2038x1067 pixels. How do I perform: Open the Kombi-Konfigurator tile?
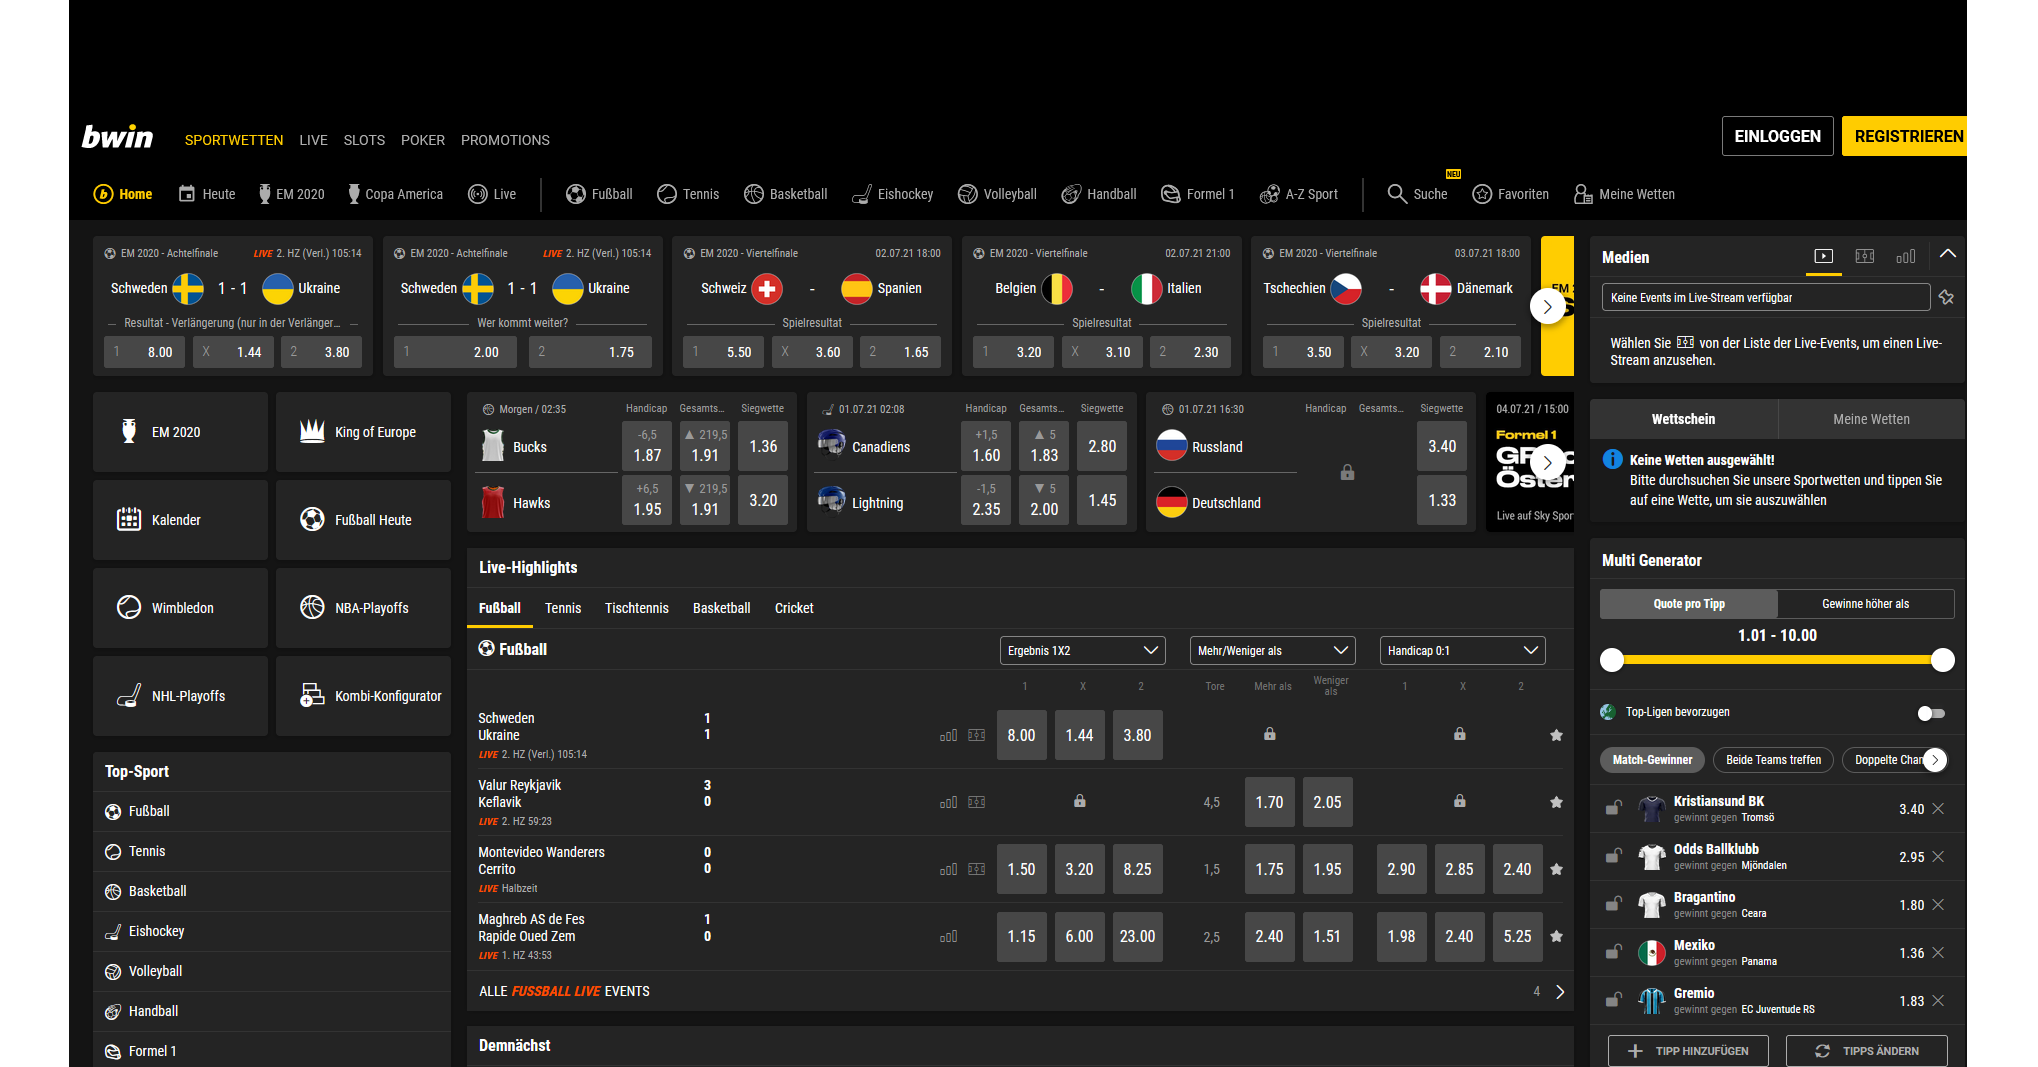point(363,696)
